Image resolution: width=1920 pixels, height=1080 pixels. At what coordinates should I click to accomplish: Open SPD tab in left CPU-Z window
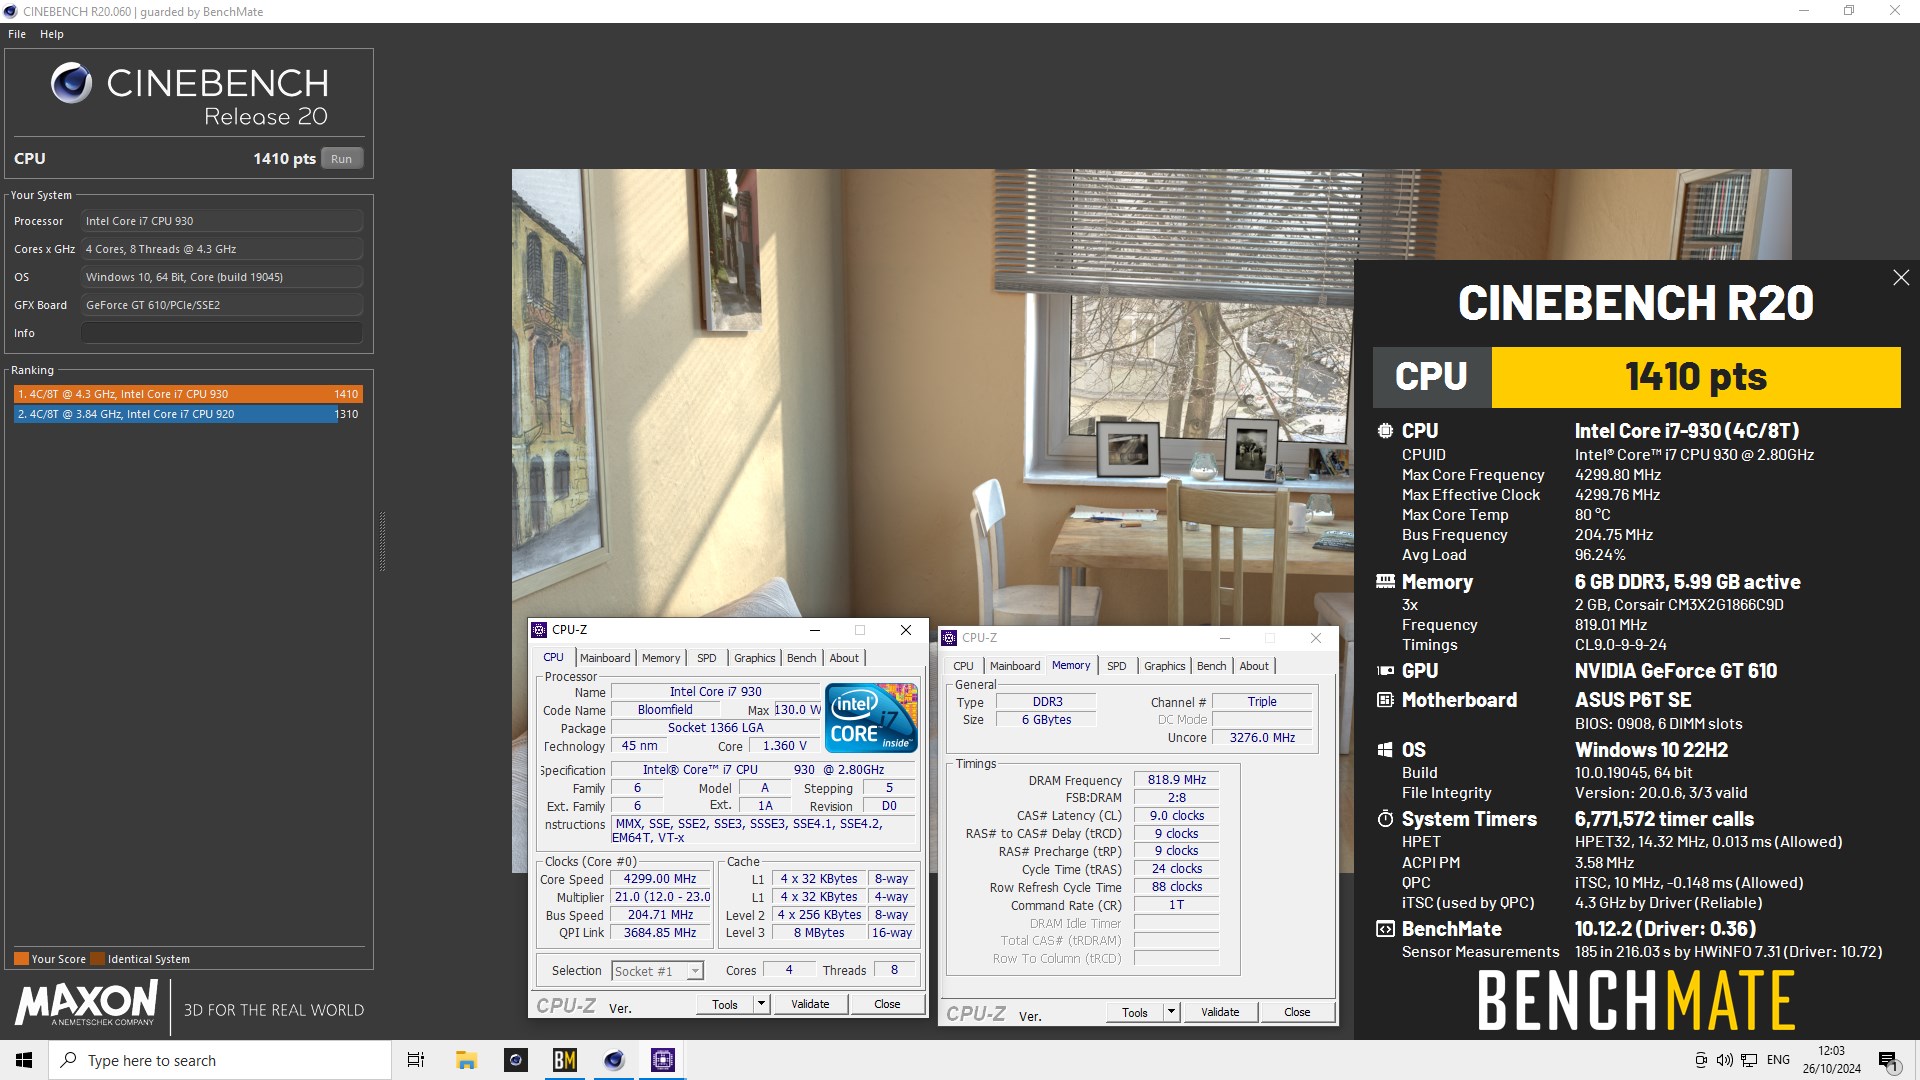(x=707, y=658)
